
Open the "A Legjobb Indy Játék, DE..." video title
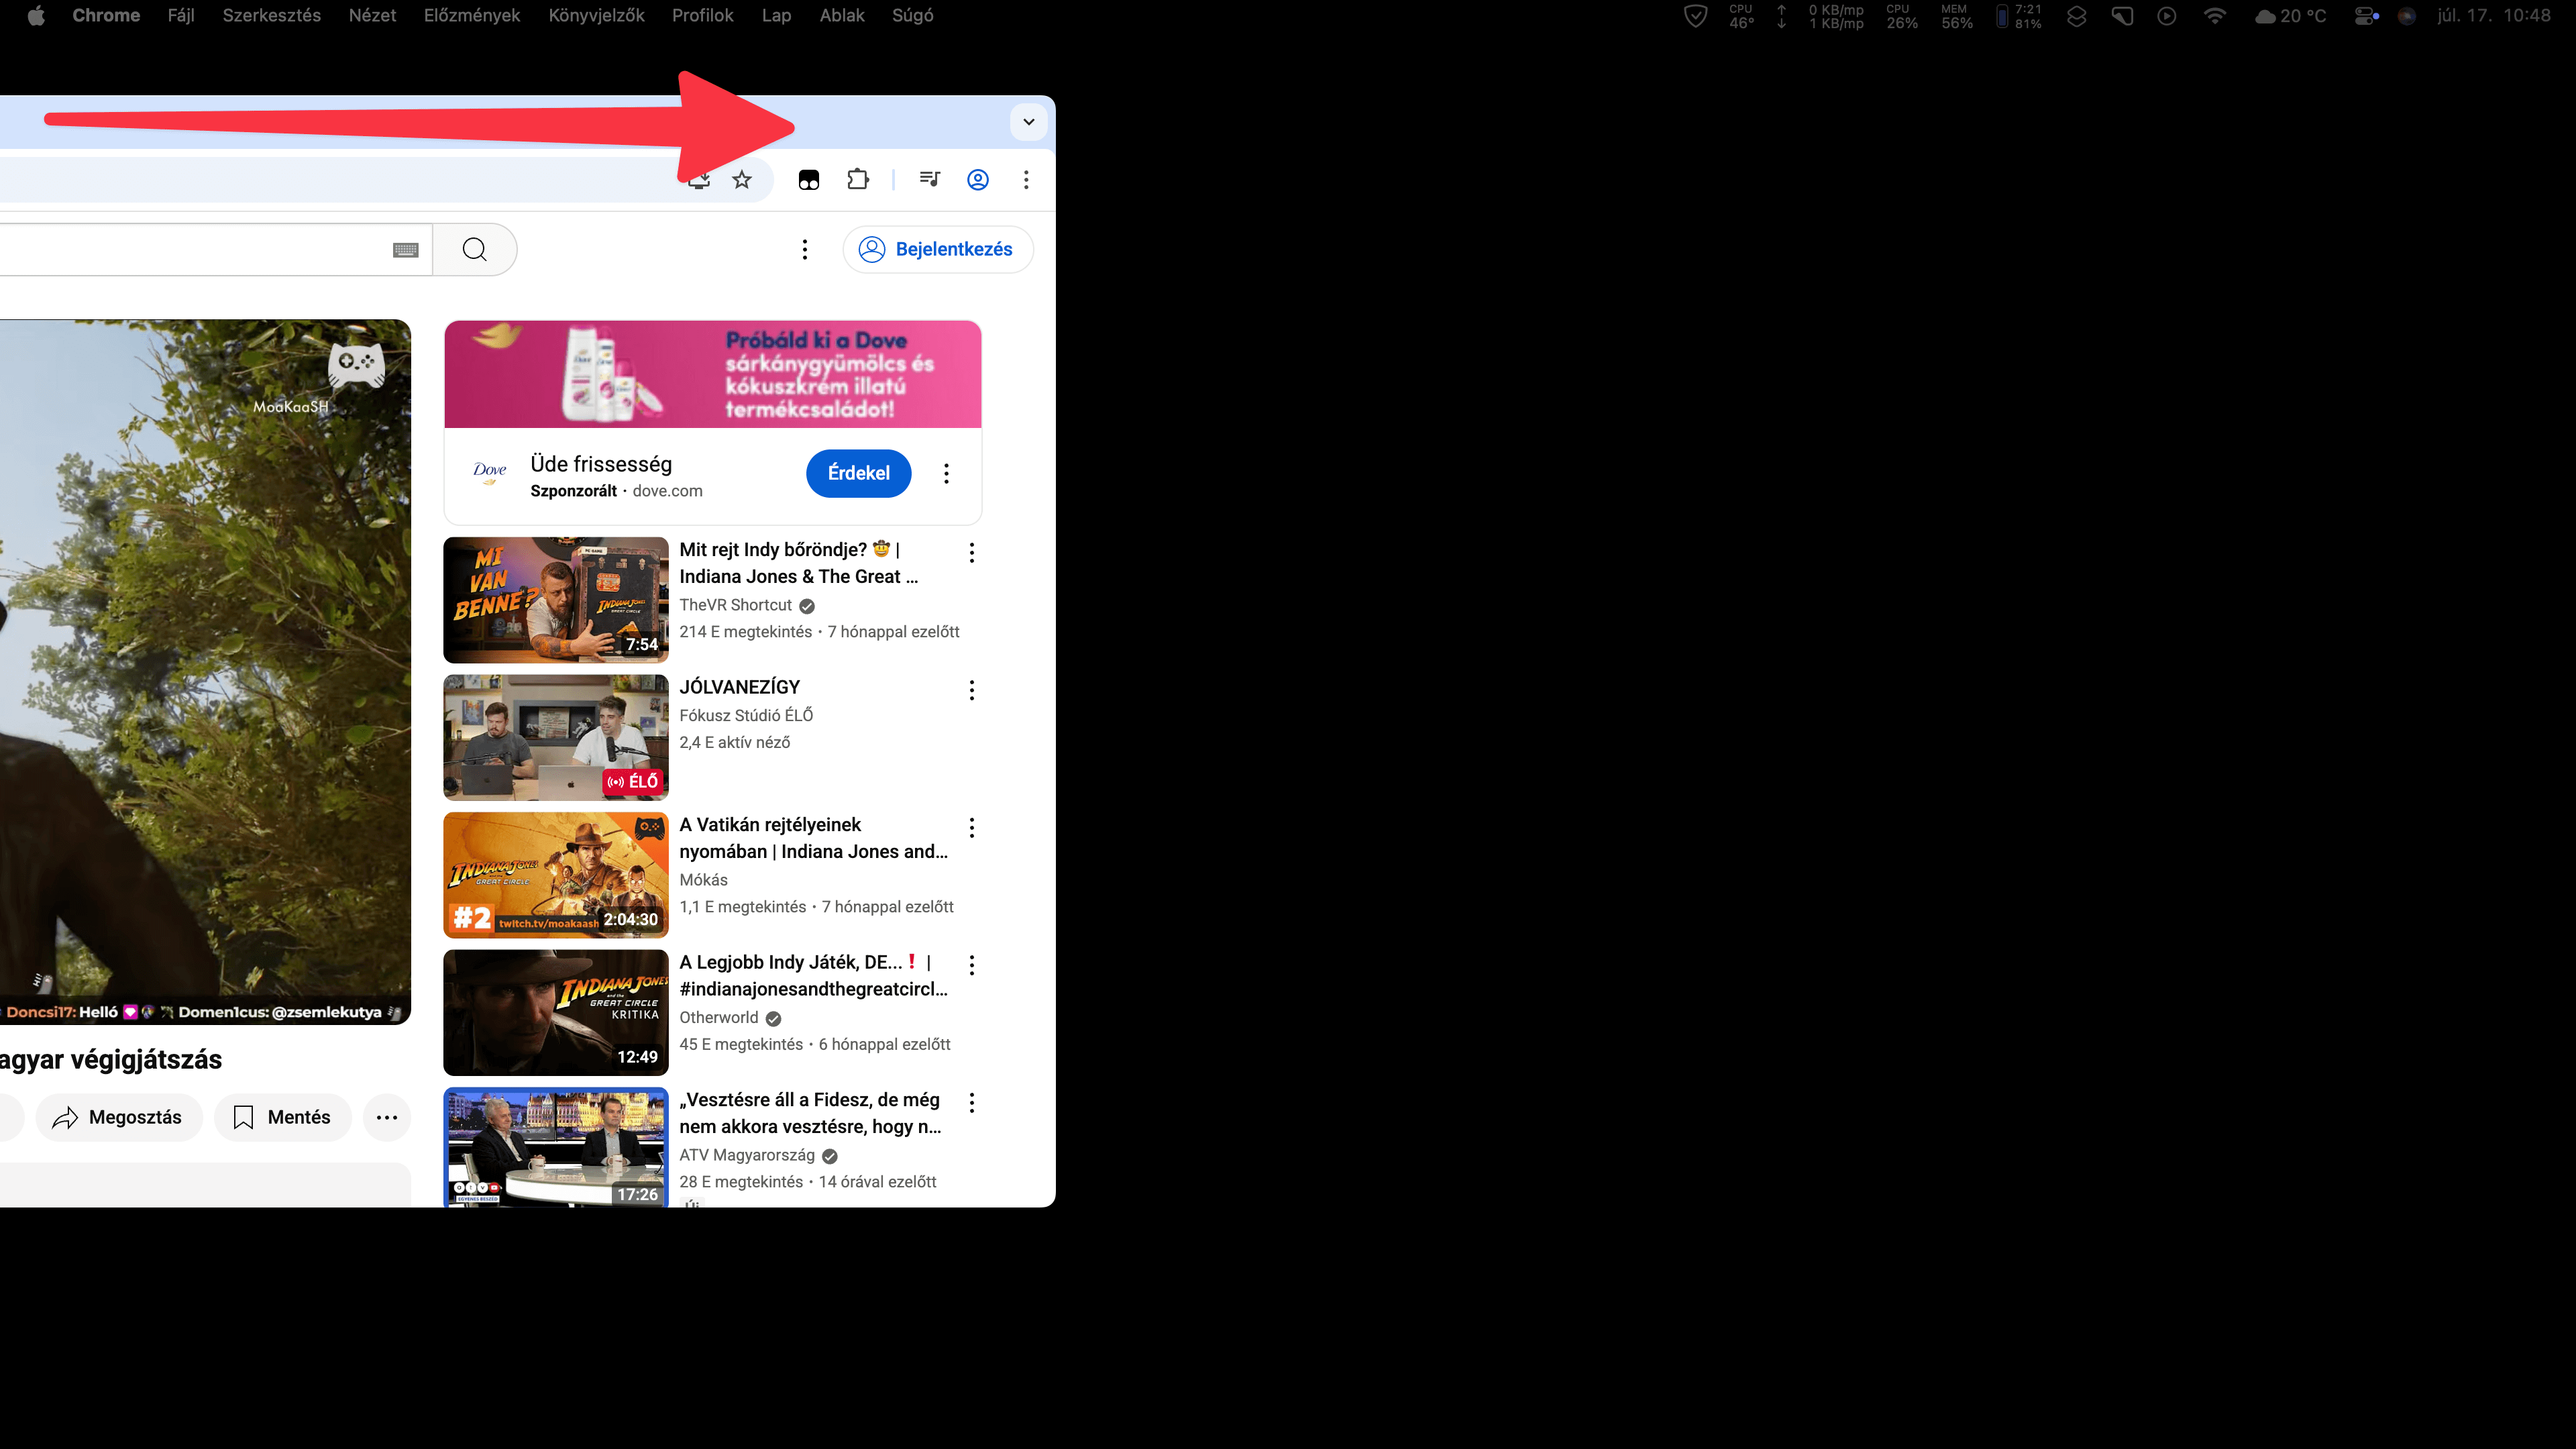[x=813, y=975]
